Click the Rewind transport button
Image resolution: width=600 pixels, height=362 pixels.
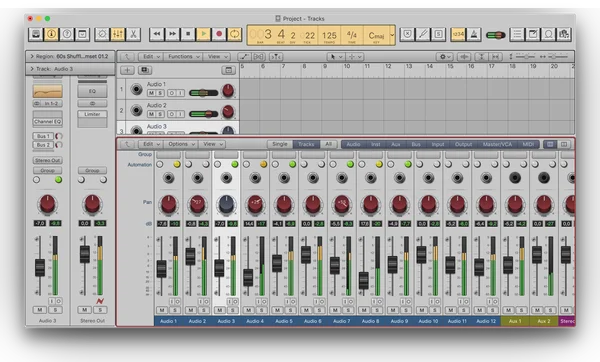157,34
